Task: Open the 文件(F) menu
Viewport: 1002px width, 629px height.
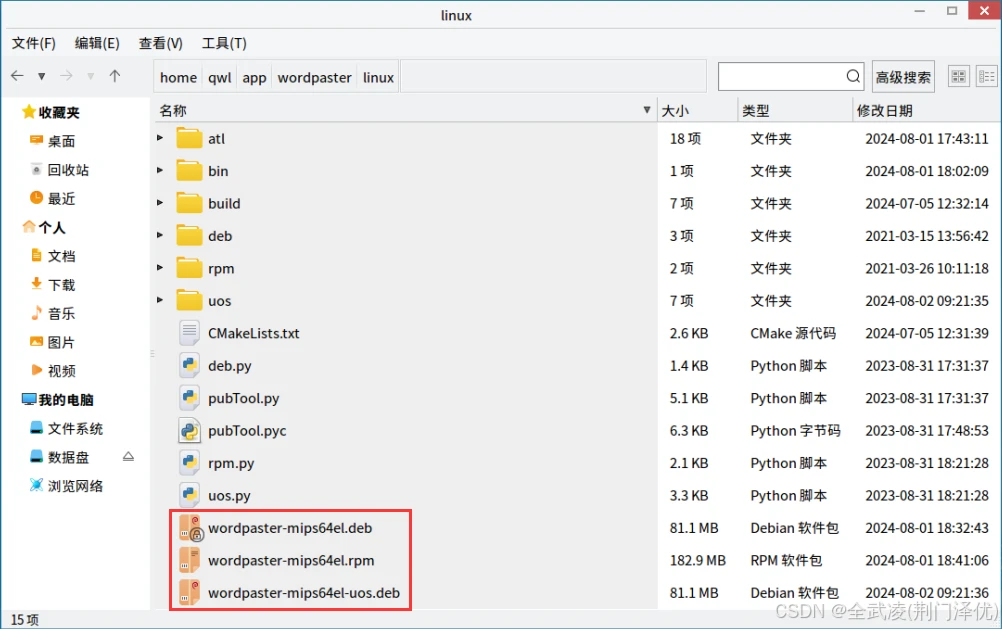Action: click(34, 43)
